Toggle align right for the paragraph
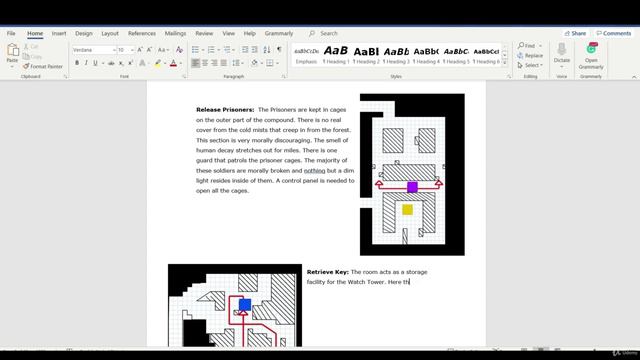Image resolution: width=640 pixels, height=360 pixels. click(214, 63)
